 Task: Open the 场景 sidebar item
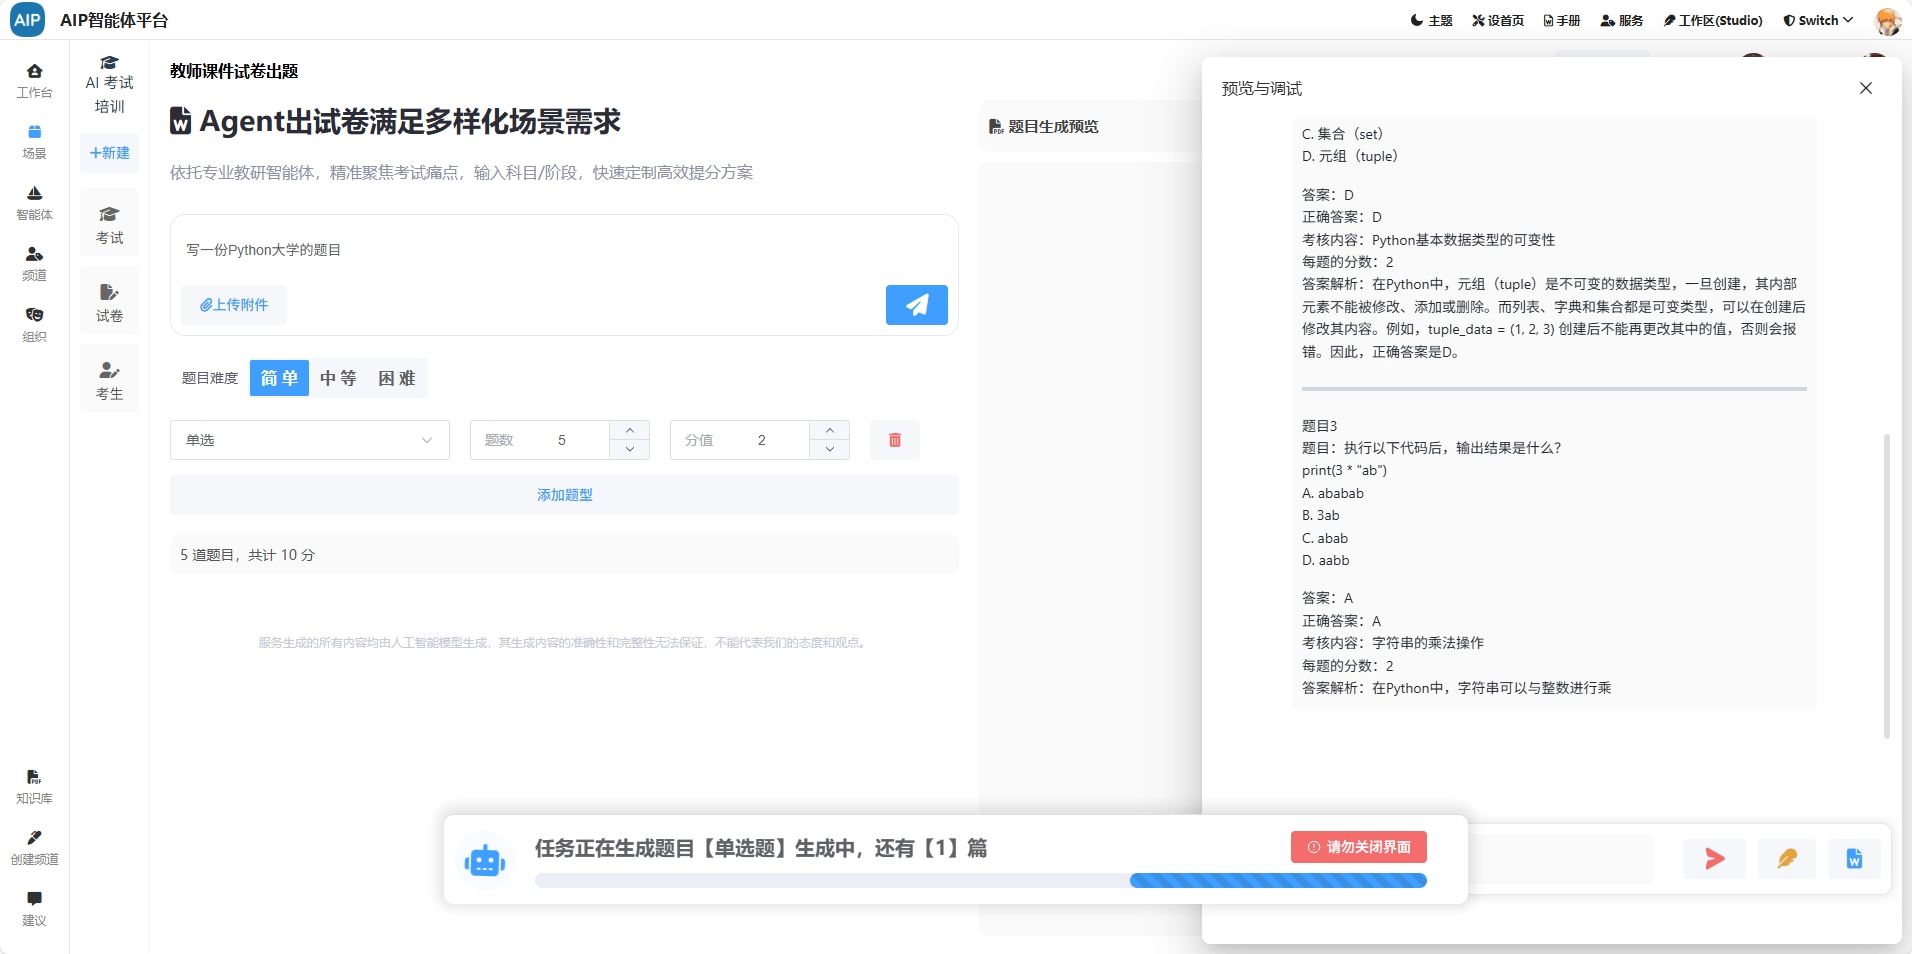pos(35,142)
